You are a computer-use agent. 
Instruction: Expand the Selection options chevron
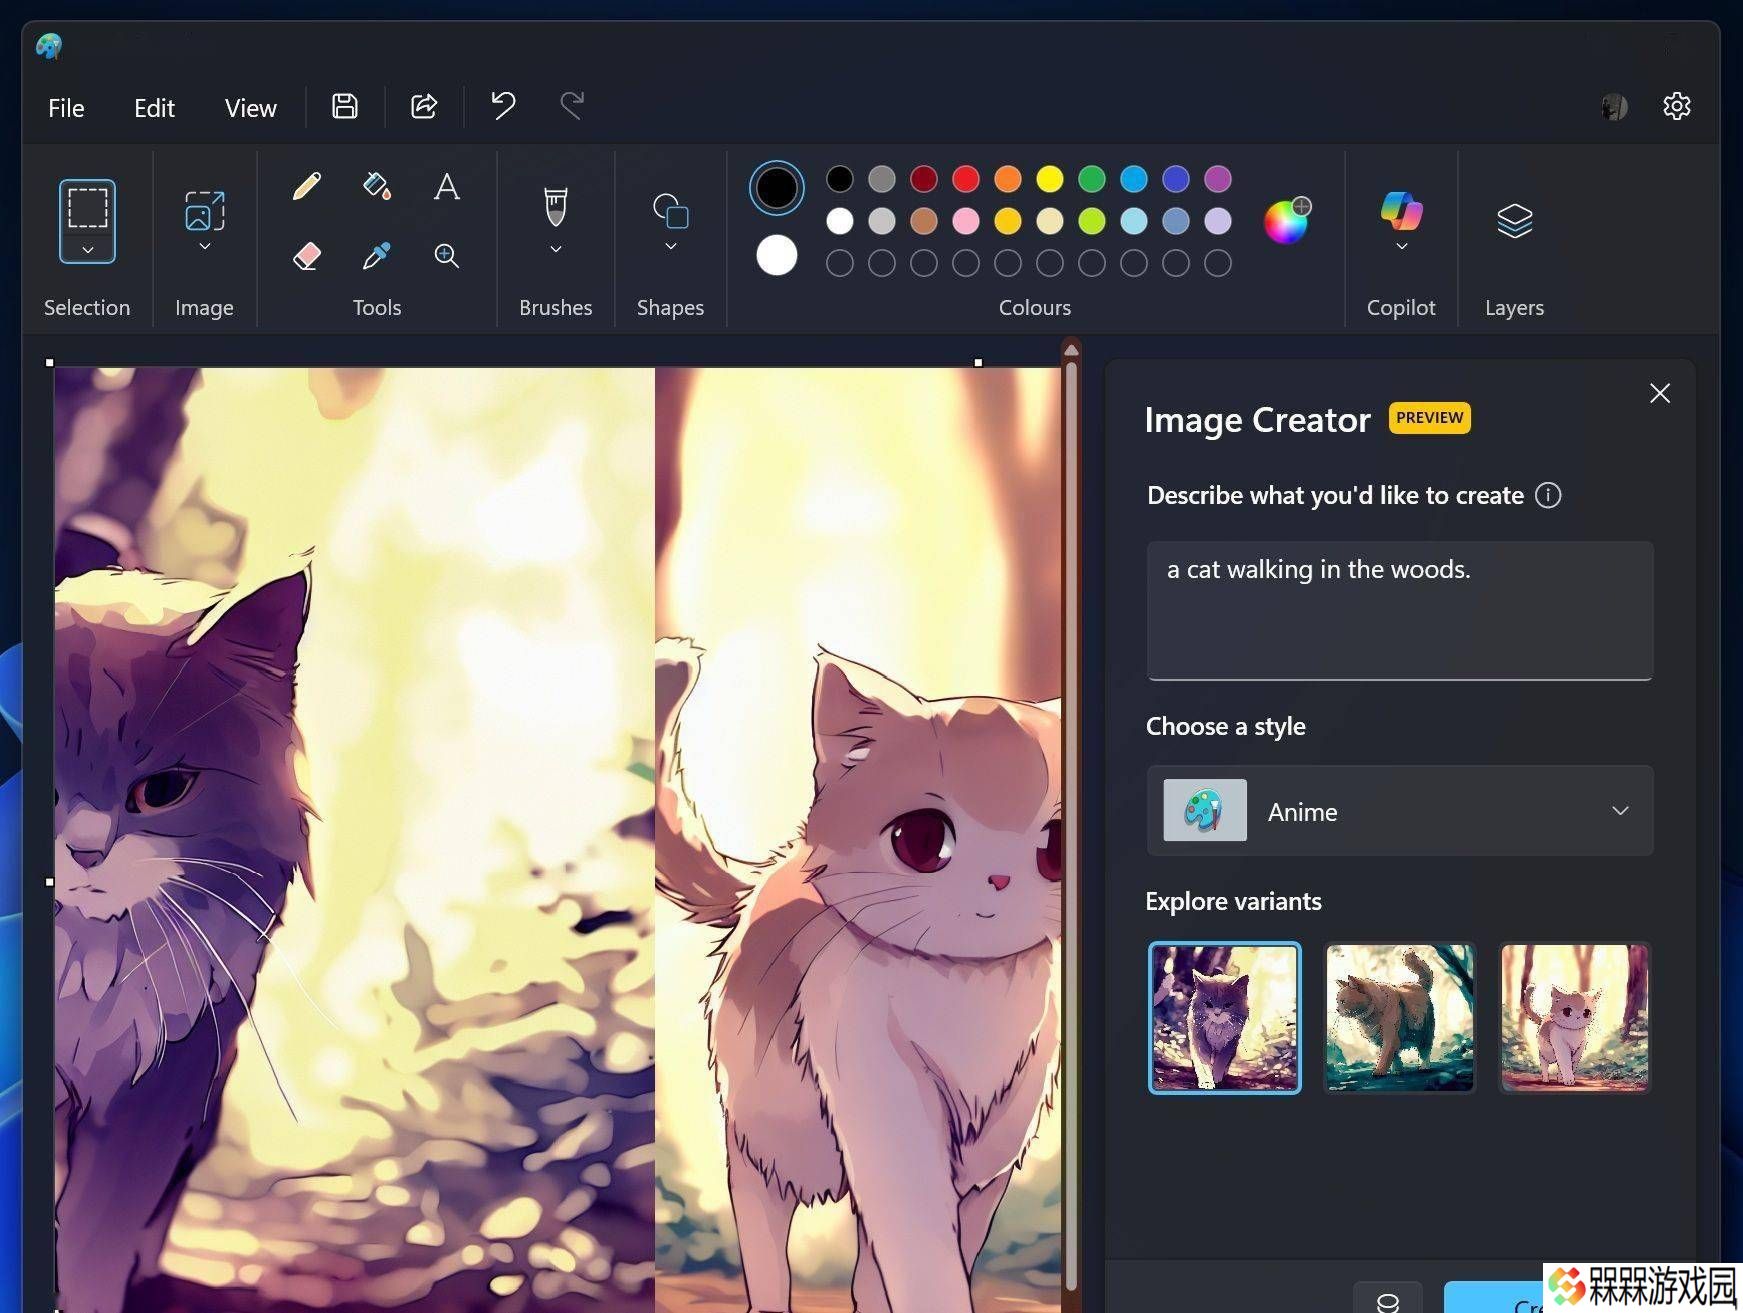coord(88,250)
